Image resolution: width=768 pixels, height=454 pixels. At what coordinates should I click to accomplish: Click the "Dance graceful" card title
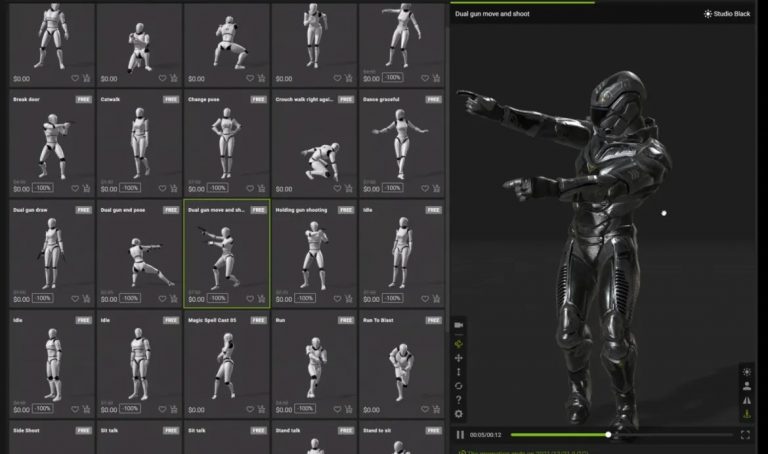381,99
